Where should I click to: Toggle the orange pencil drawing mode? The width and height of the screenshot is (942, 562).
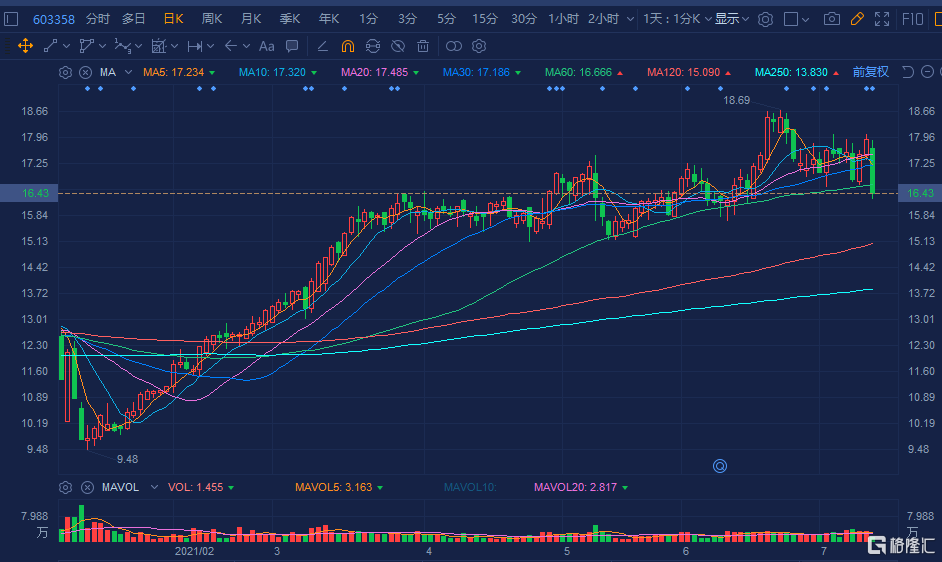coord(857,19)
